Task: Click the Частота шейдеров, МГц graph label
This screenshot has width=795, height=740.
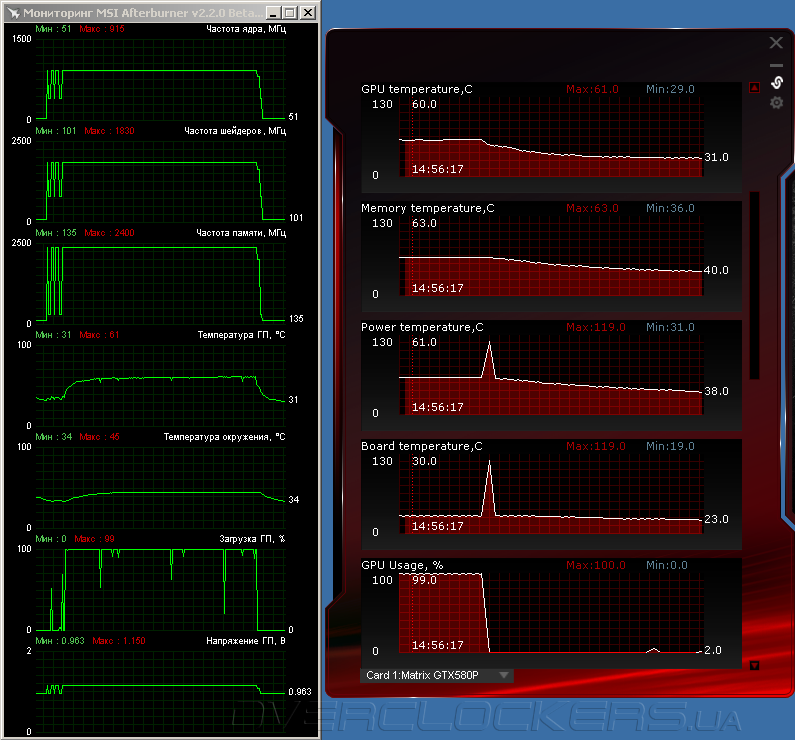Action: [x=235, y=131]
